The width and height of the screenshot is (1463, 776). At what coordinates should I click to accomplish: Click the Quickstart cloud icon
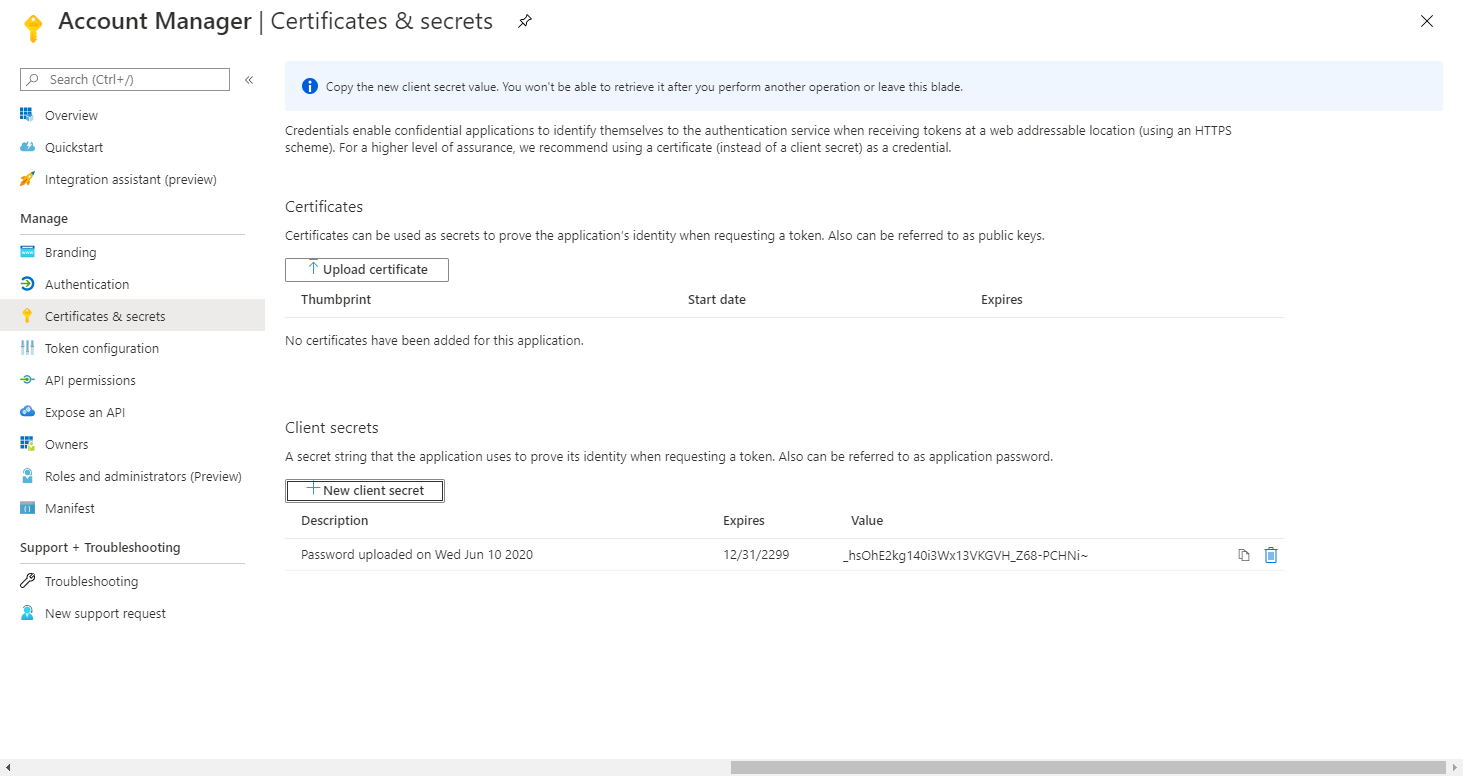click(x=27, y=147)
